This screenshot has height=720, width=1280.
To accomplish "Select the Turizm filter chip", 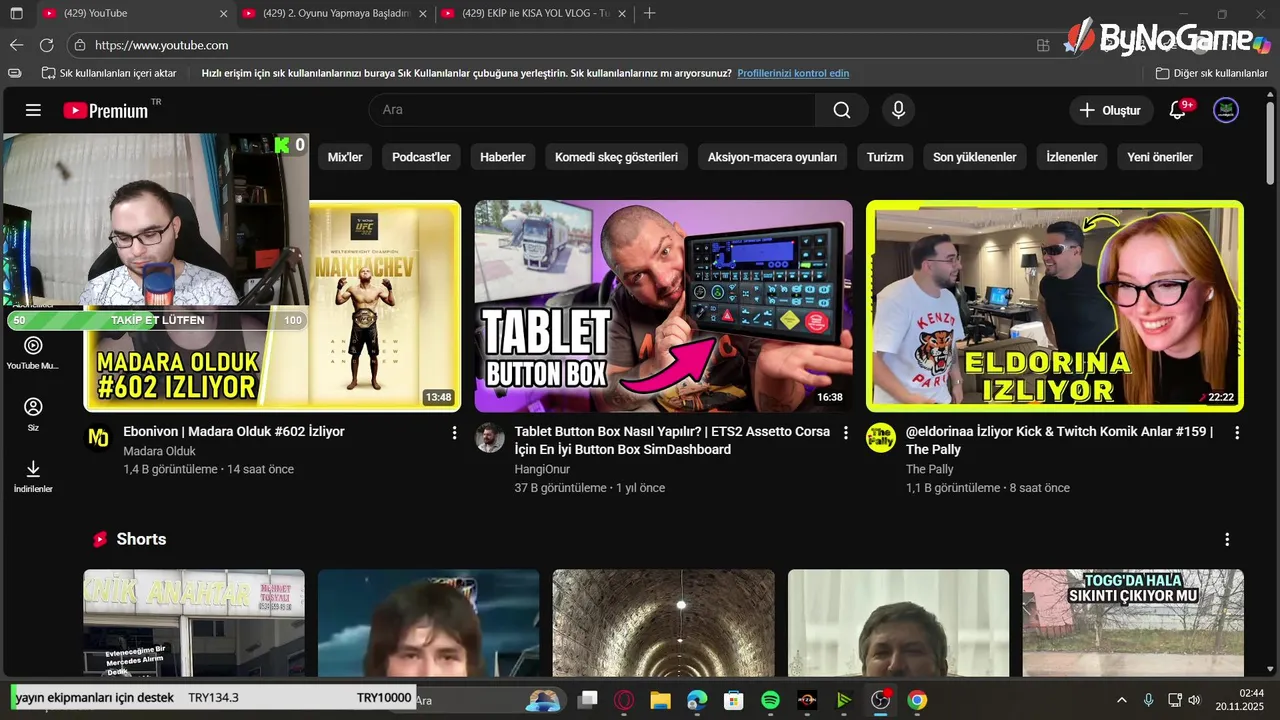I will tap(885, 157).
